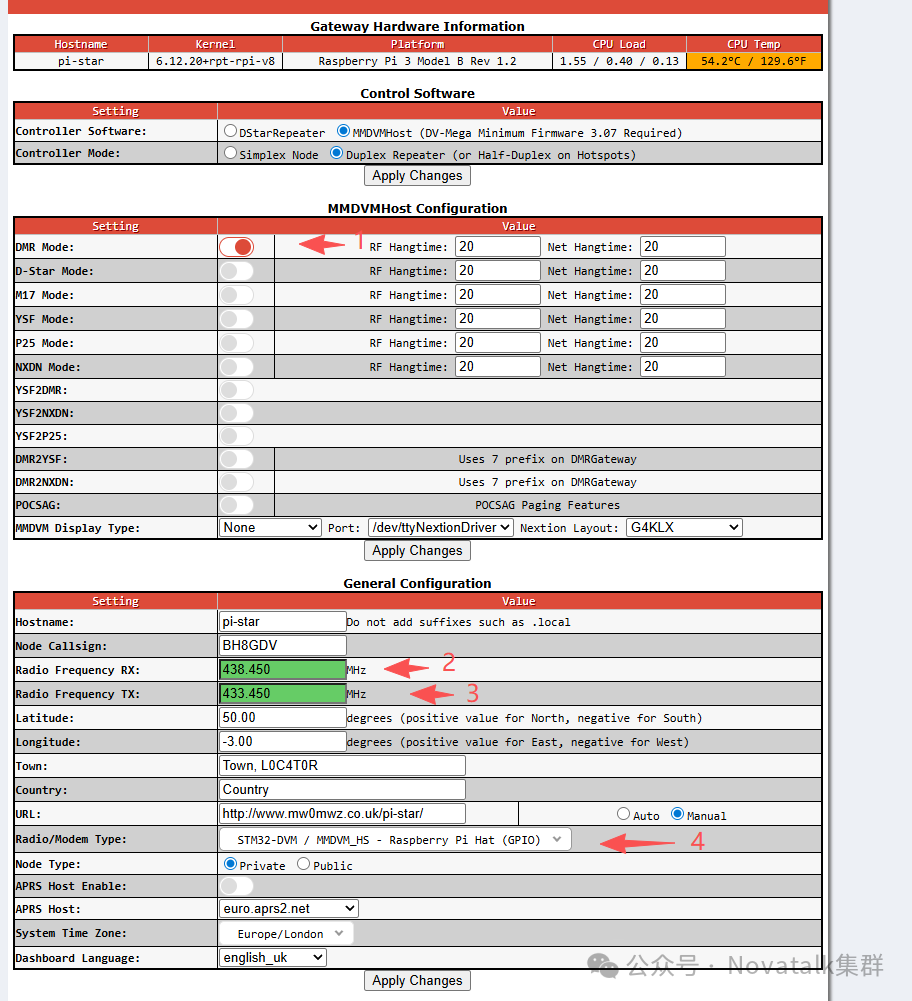Turn on DMR2NXDN switch
The width and height of the screenshot is (912, 1001).
(x=237, y=482)
